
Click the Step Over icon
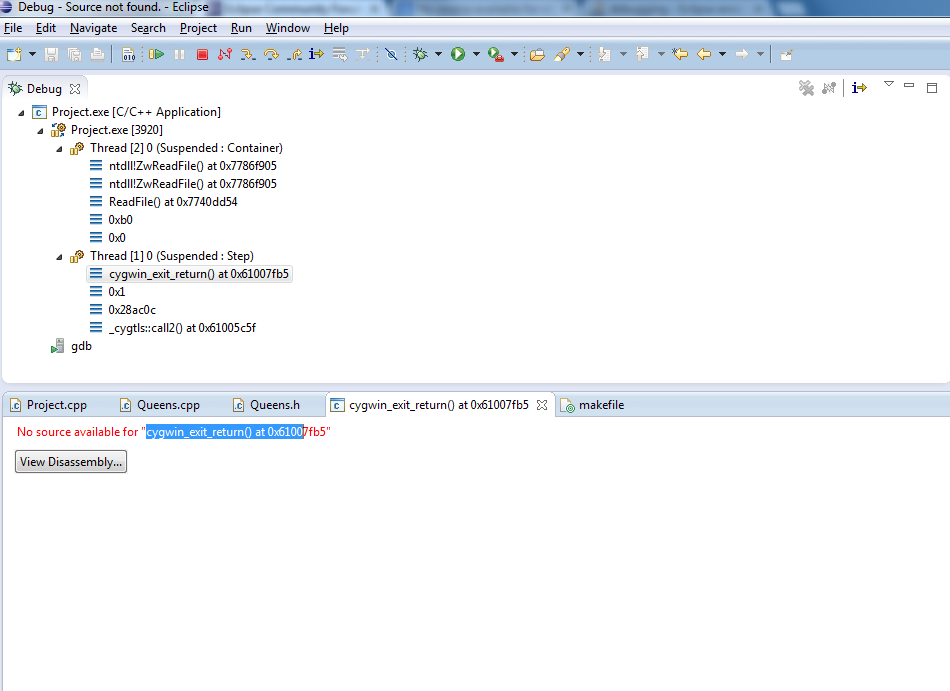click(271, 55)
